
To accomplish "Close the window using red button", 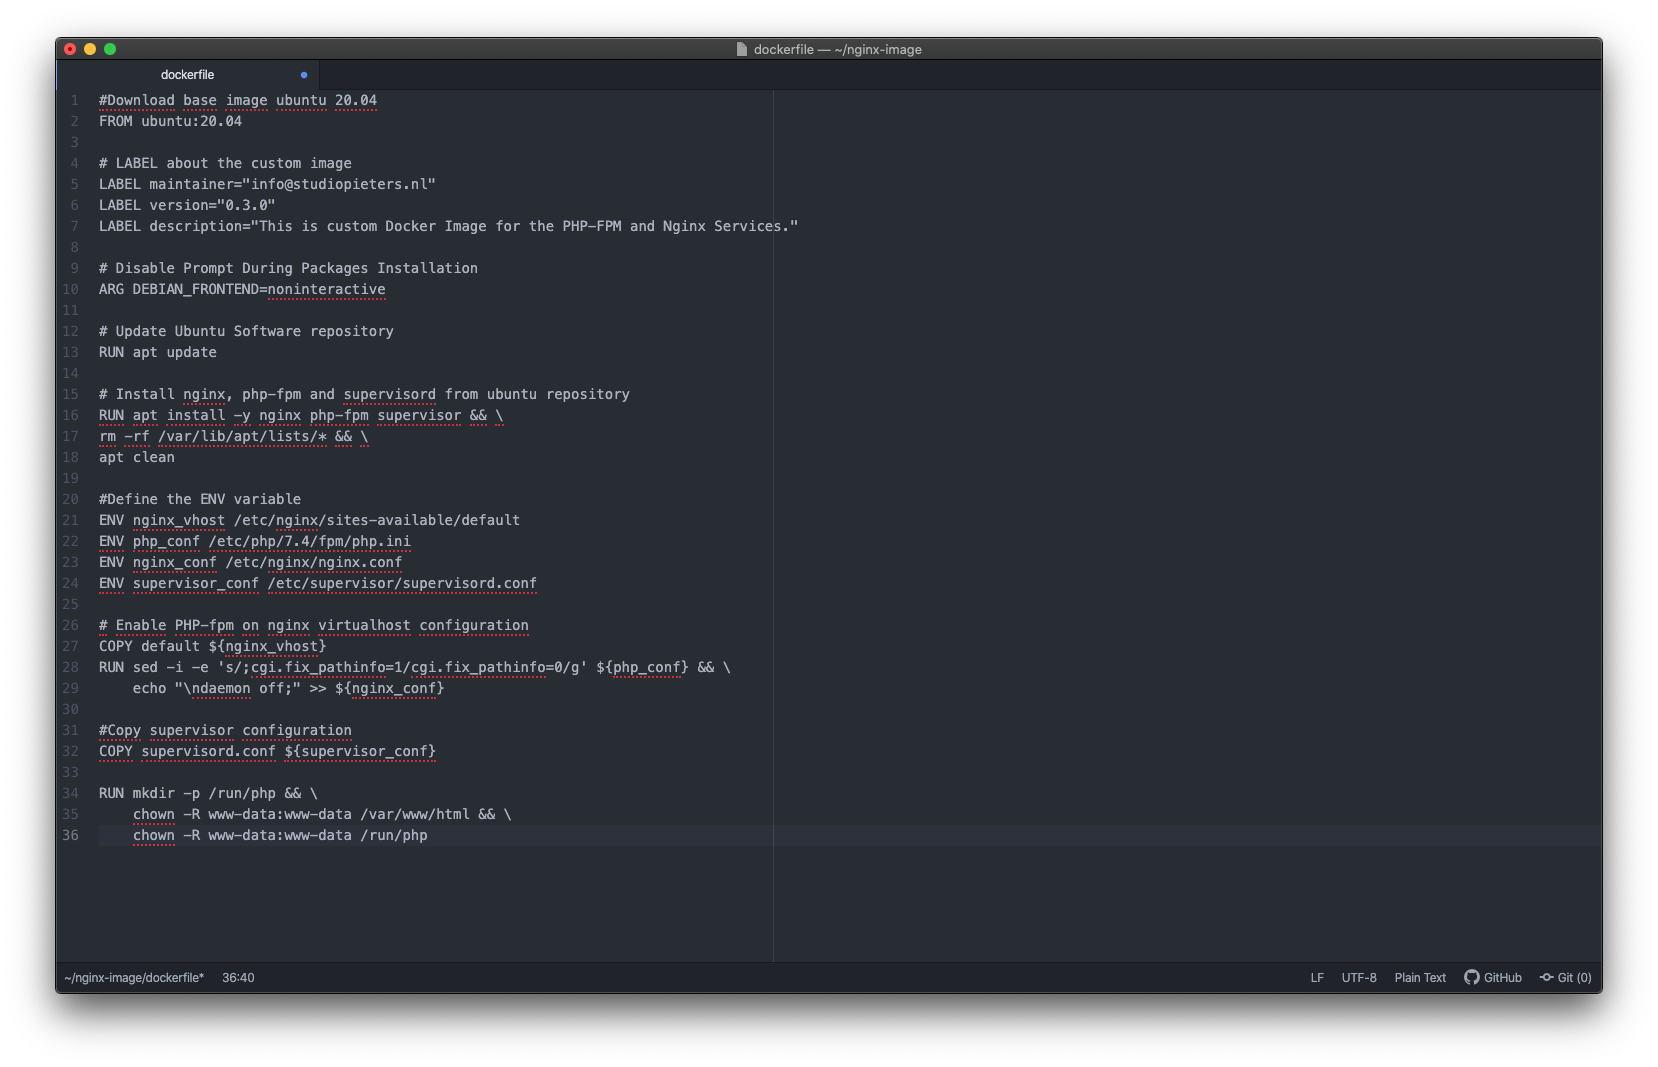I will point(70,49).
